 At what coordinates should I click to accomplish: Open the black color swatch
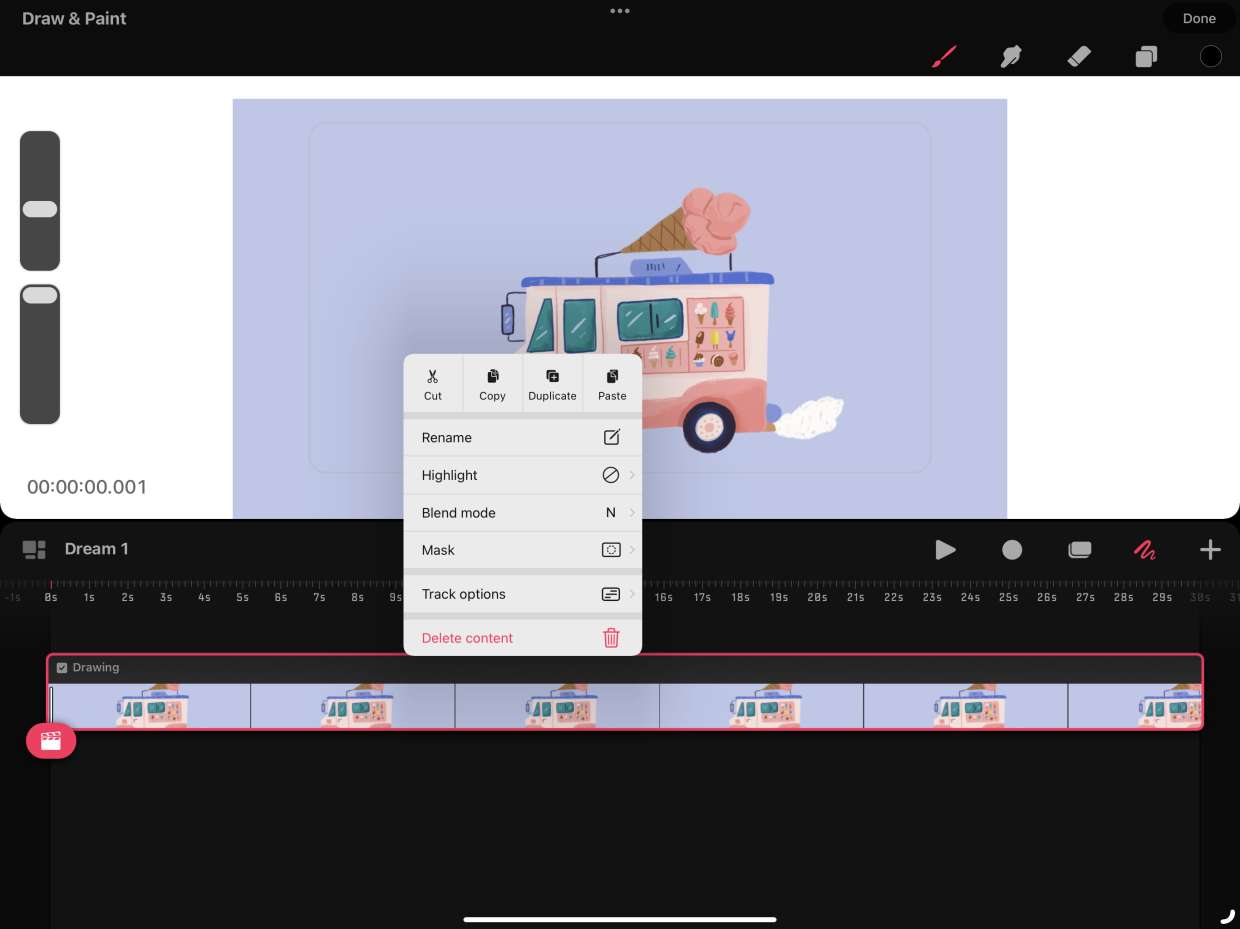pos(1210,56)
